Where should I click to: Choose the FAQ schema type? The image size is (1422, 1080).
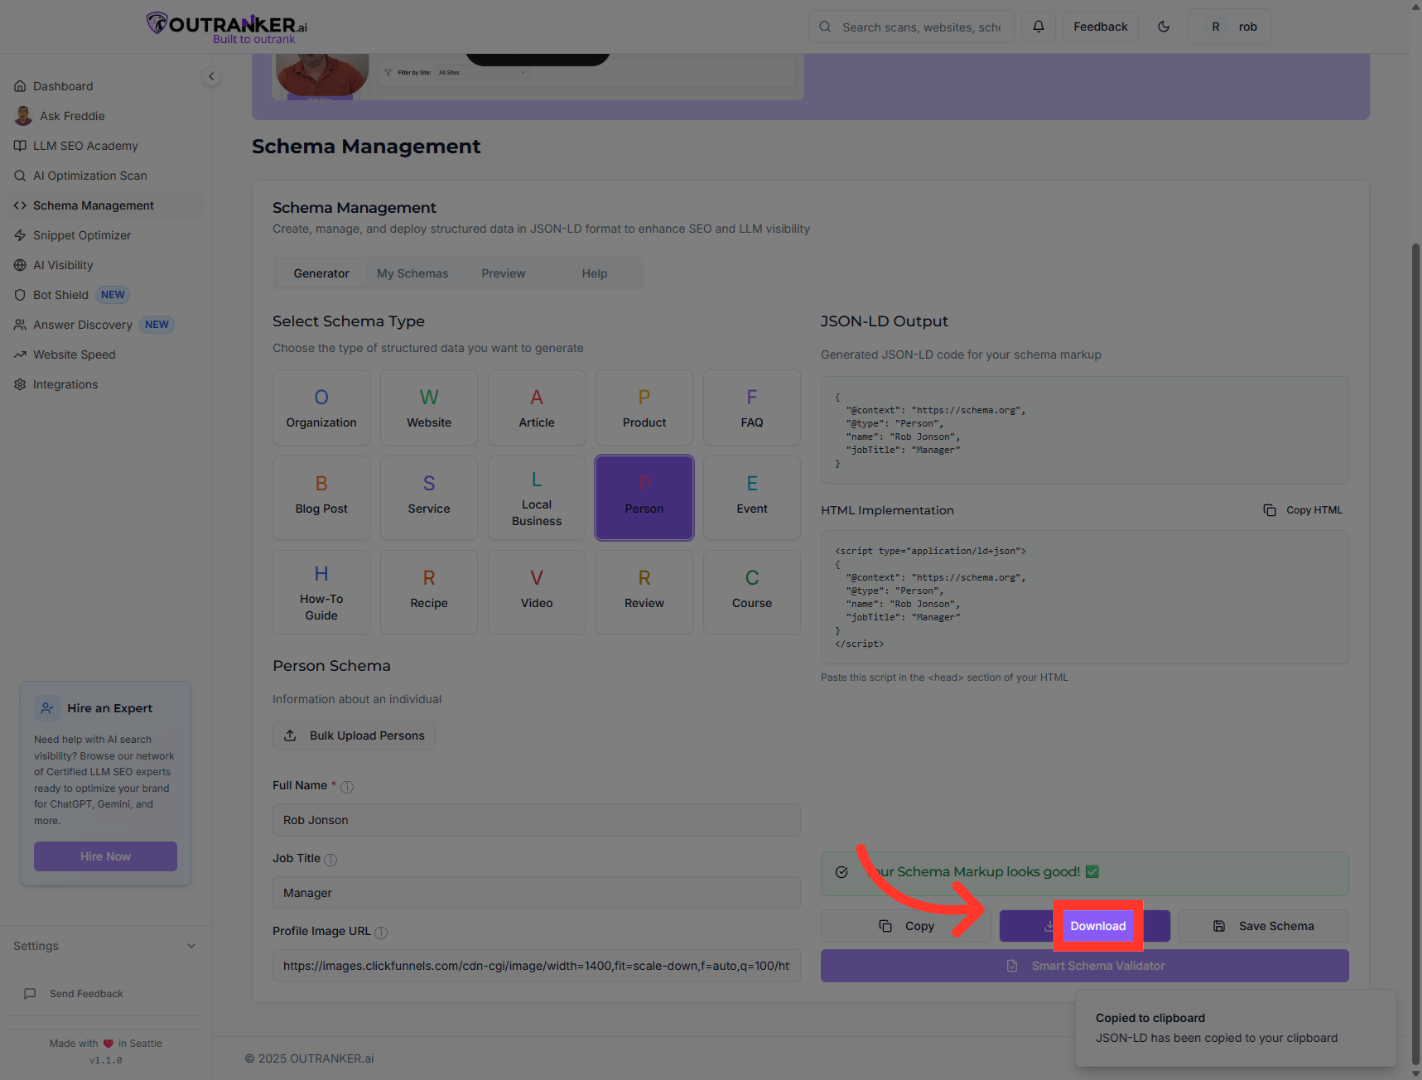point(752,408)
